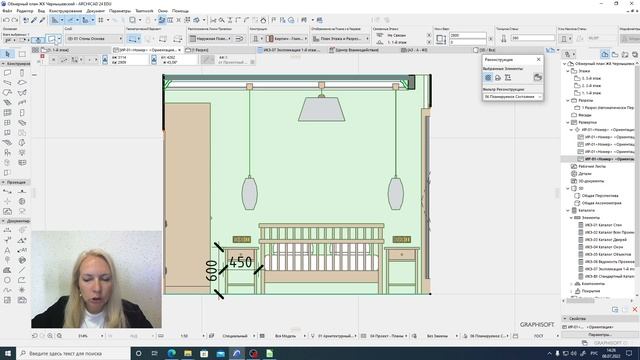640x360 pixels.
Task: Collapse the Документирование toolbox section header
Action: (15, 221)
